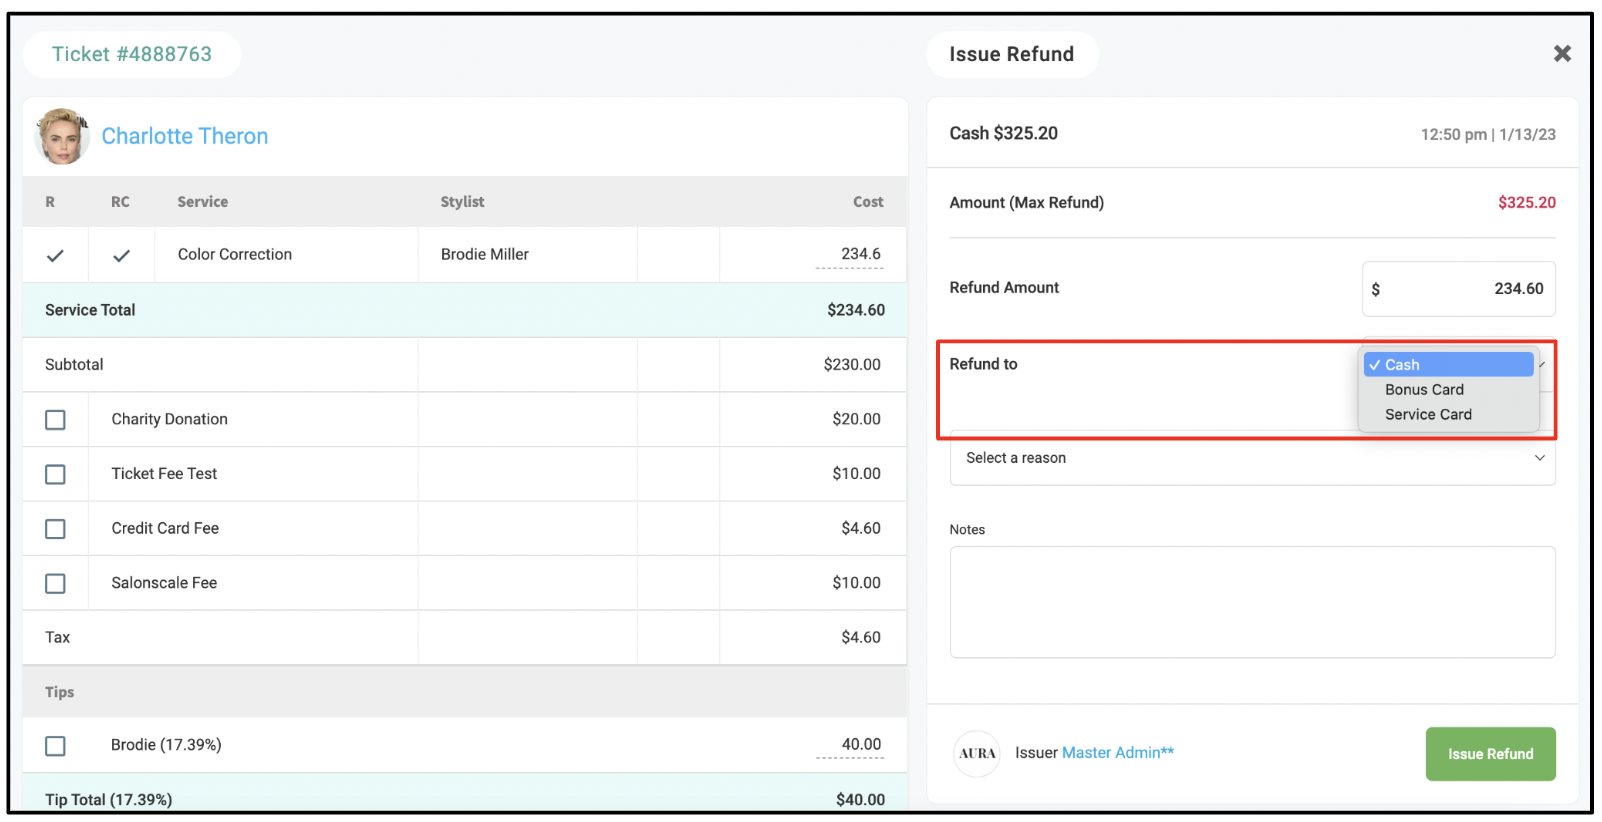Toggle the R checkmark for Color Correction
1602x822 pixels.
pos(55,256)
